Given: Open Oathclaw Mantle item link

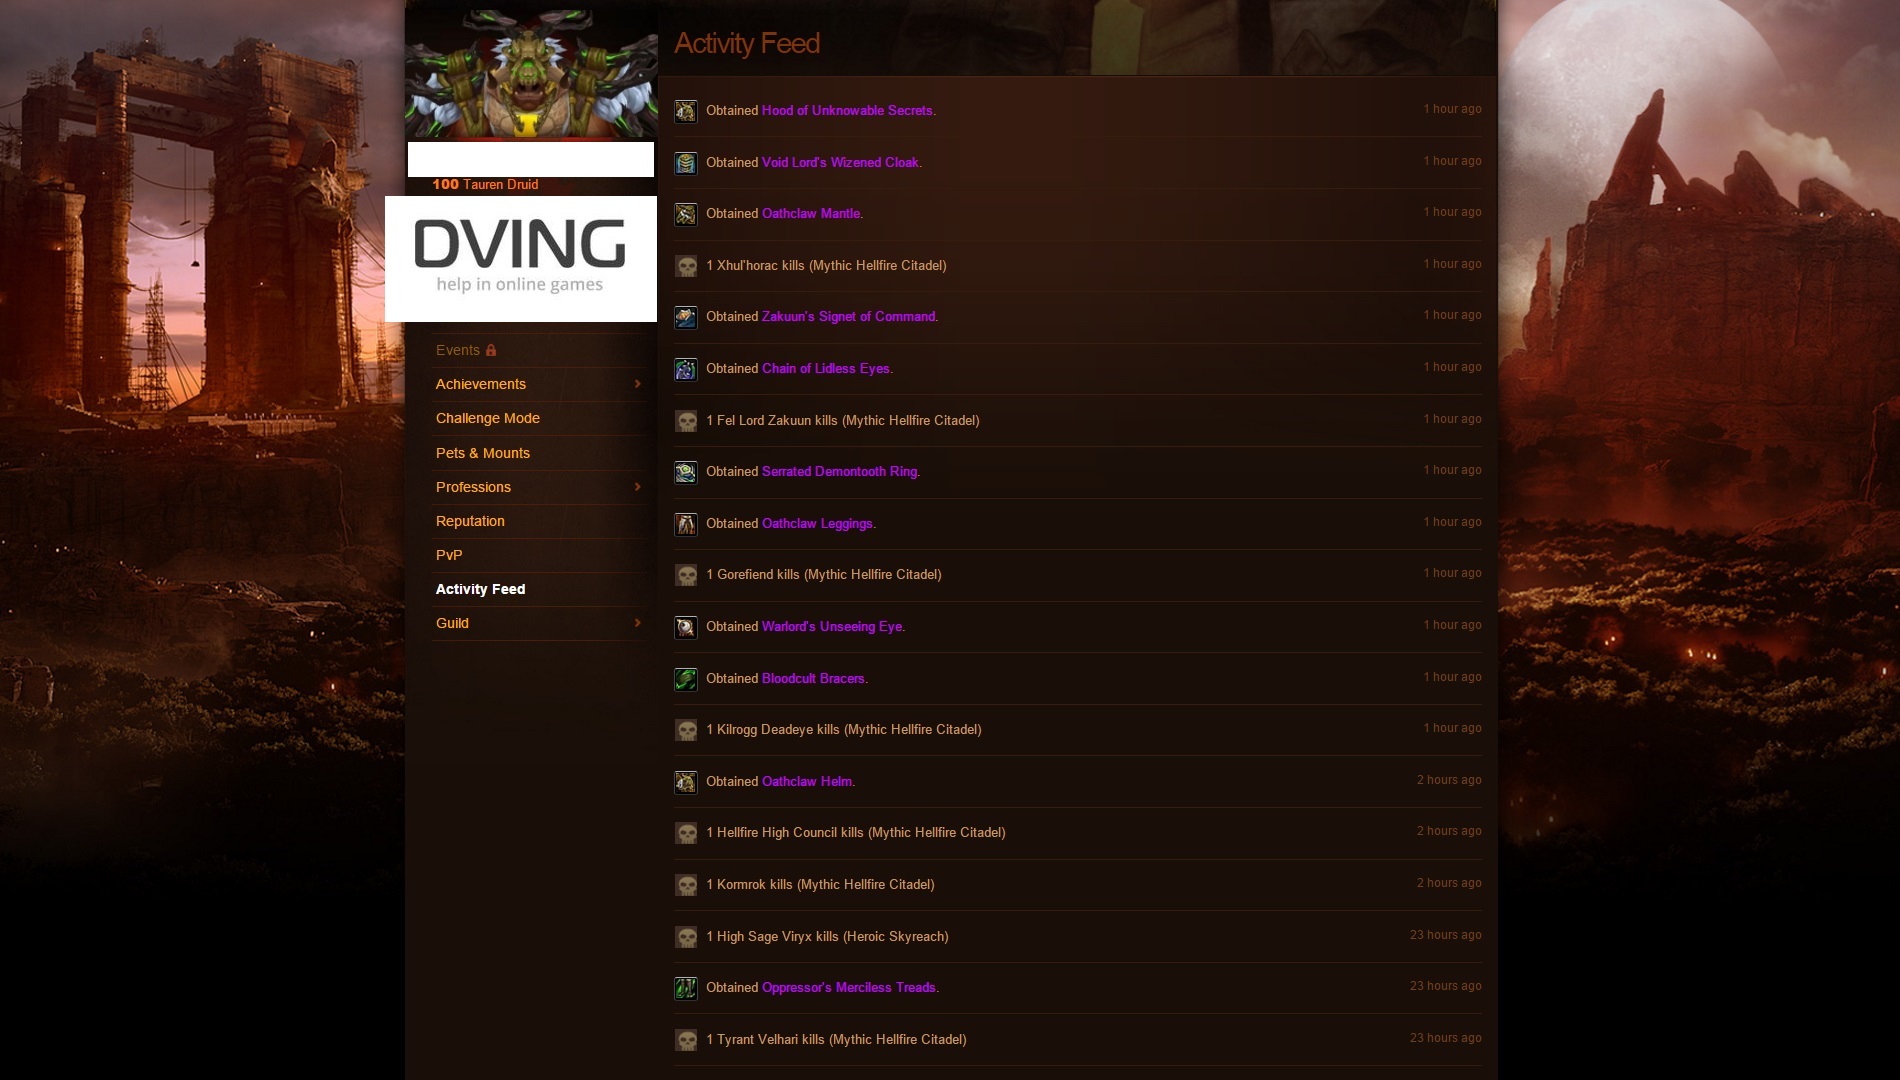Looking at the screenshot, I should tap(811, 214).
